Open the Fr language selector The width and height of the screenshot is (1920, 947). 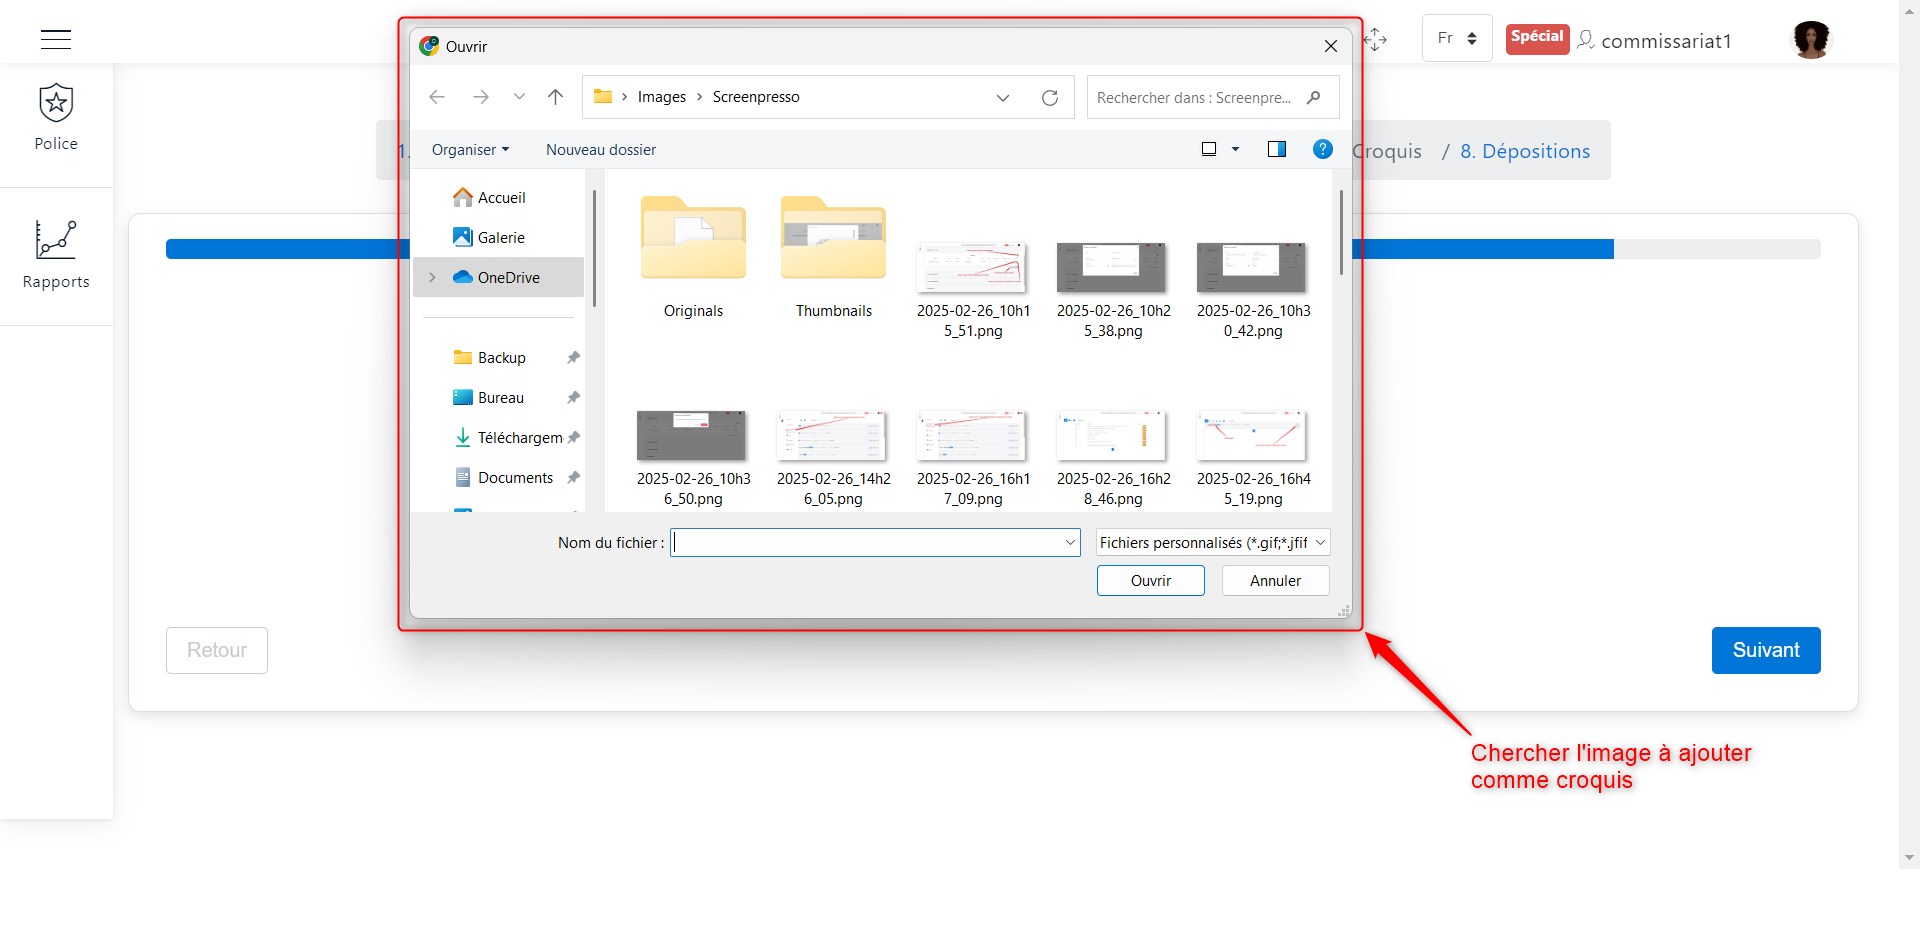1457,38
